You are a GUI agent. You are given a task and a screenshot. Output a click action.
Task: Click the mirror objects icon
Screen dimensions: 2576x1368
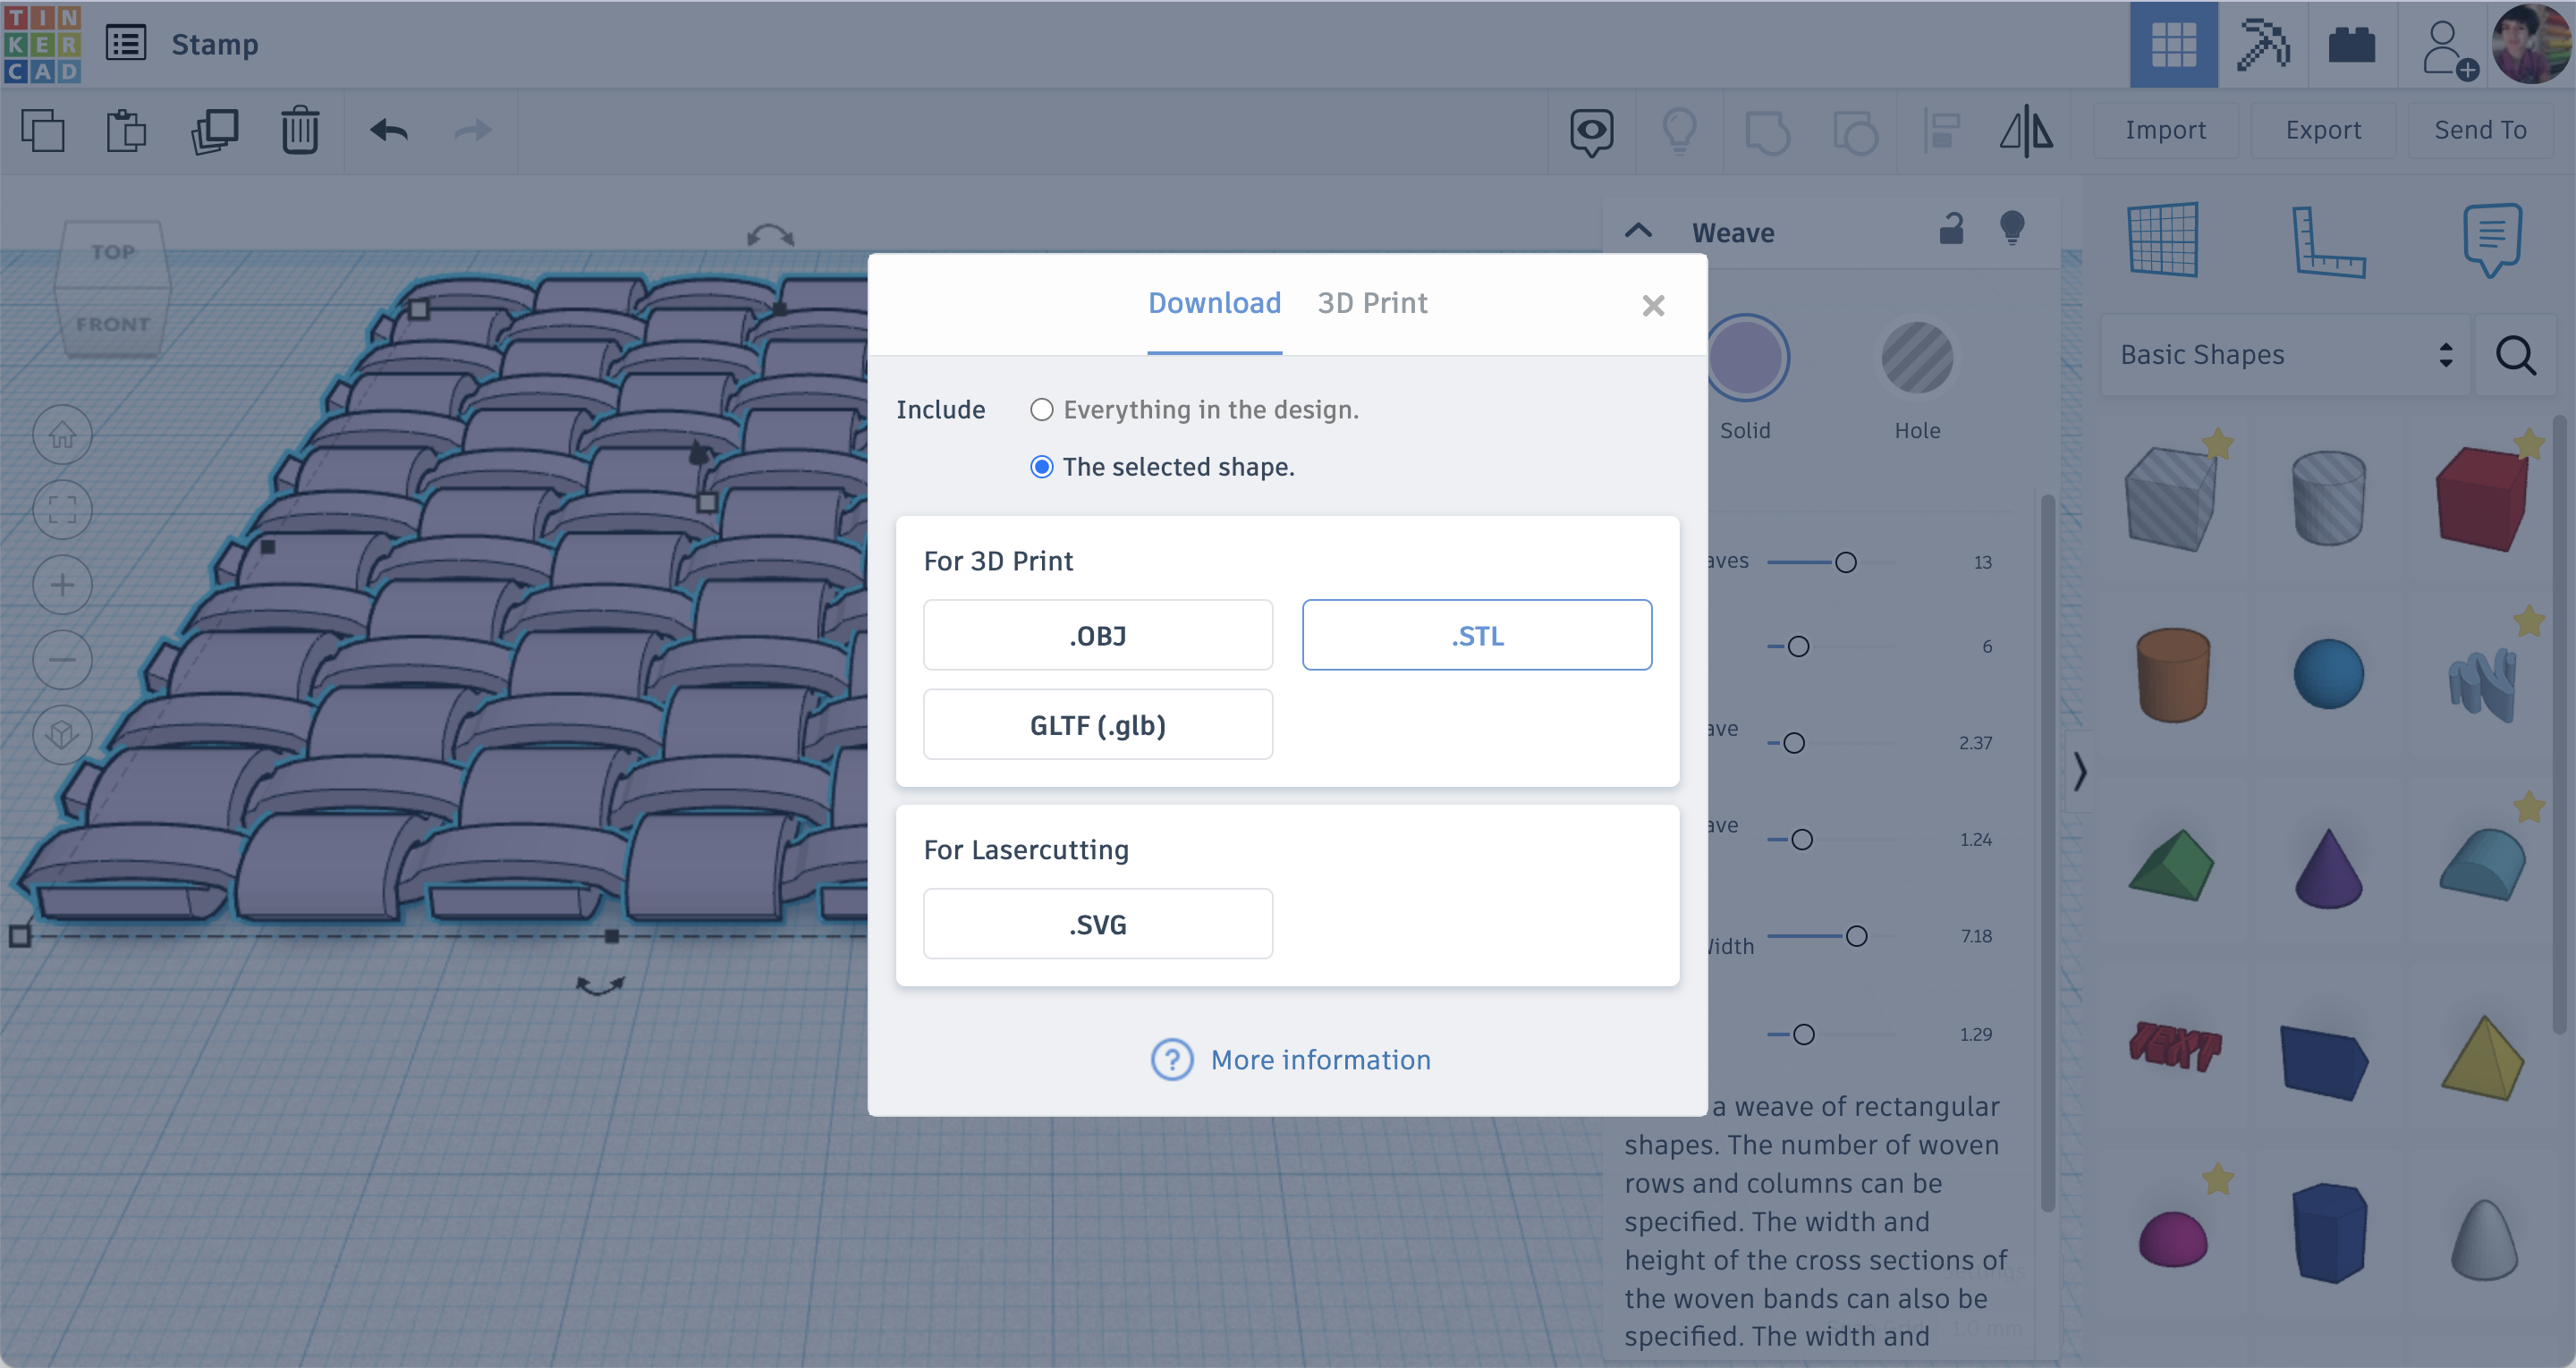pyautogui.click(x=2026, y=131)
